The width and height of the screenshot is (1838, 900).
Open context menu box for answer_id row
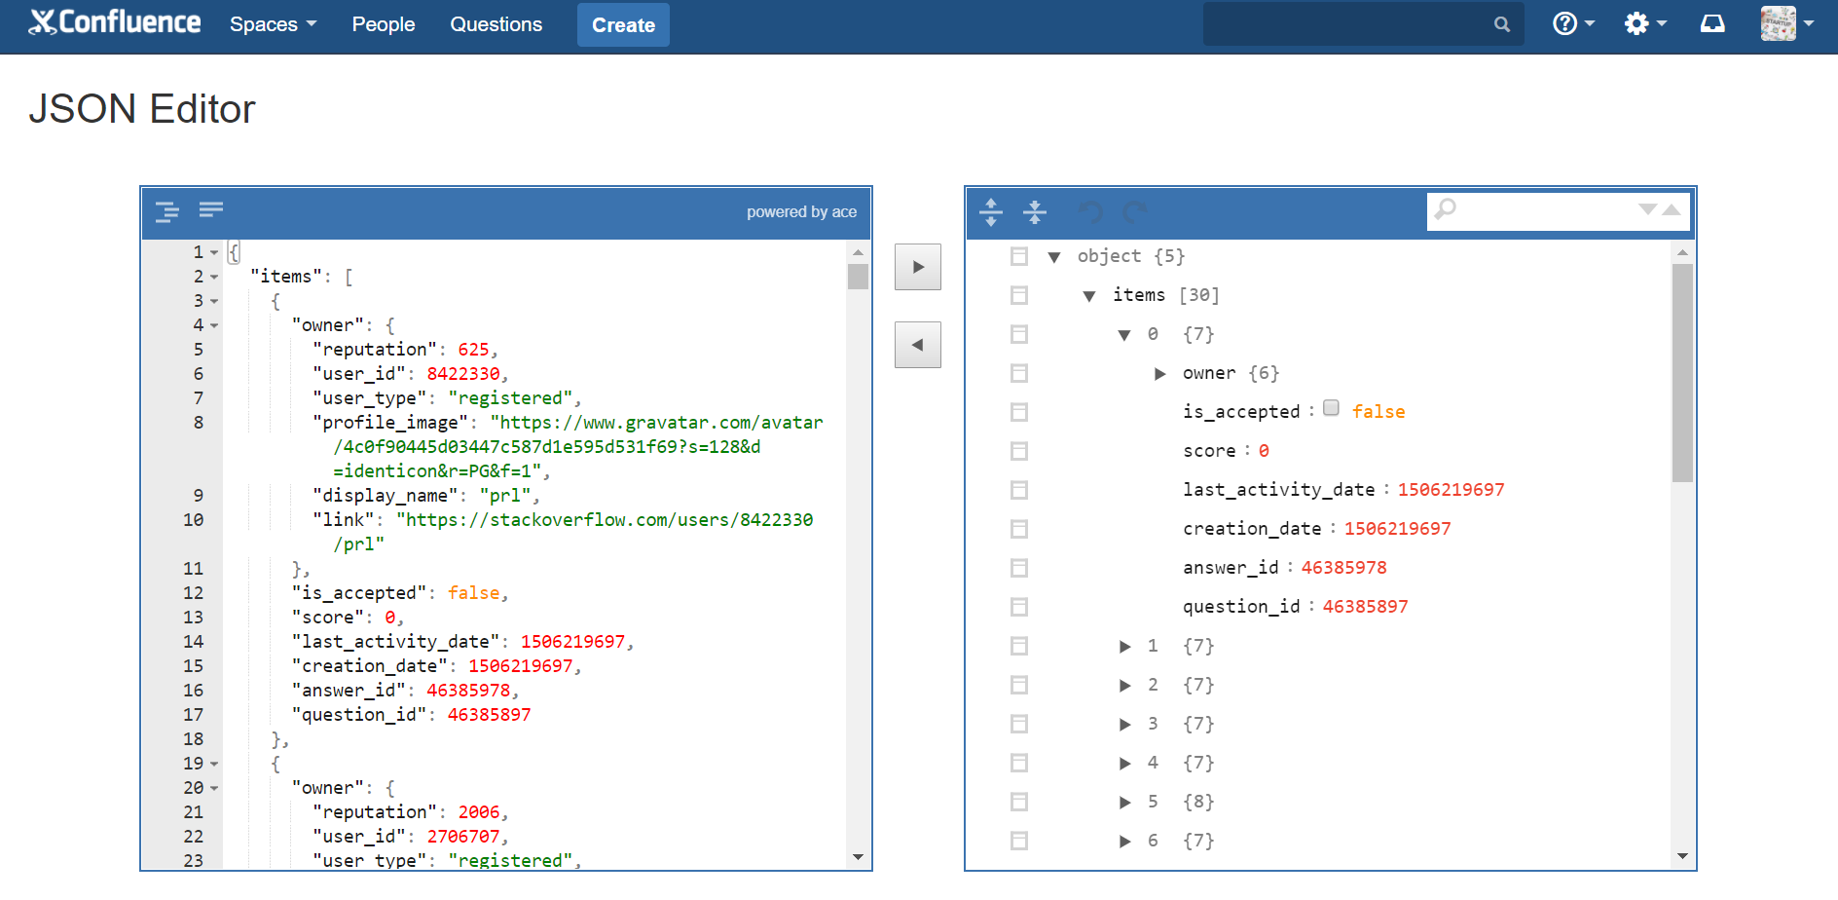tap(1019, 568)
